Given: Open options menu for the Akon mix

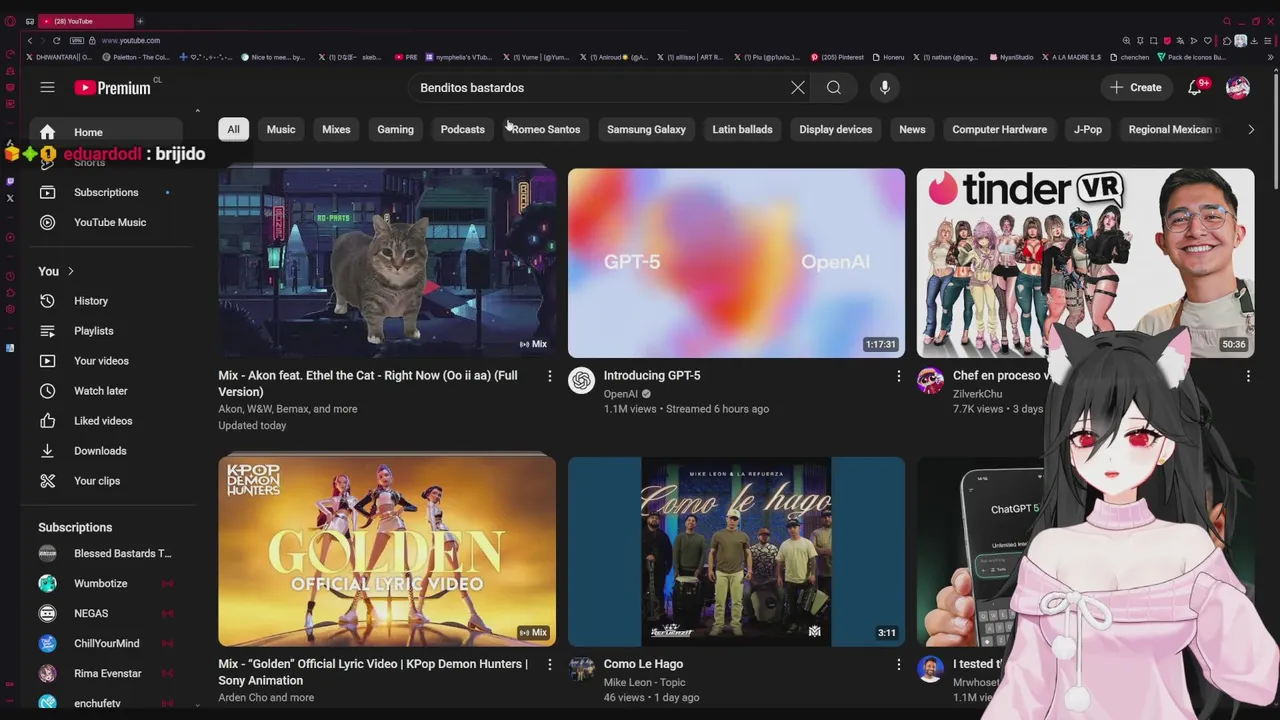Looking at the screenshot, I should click(549, 376).
